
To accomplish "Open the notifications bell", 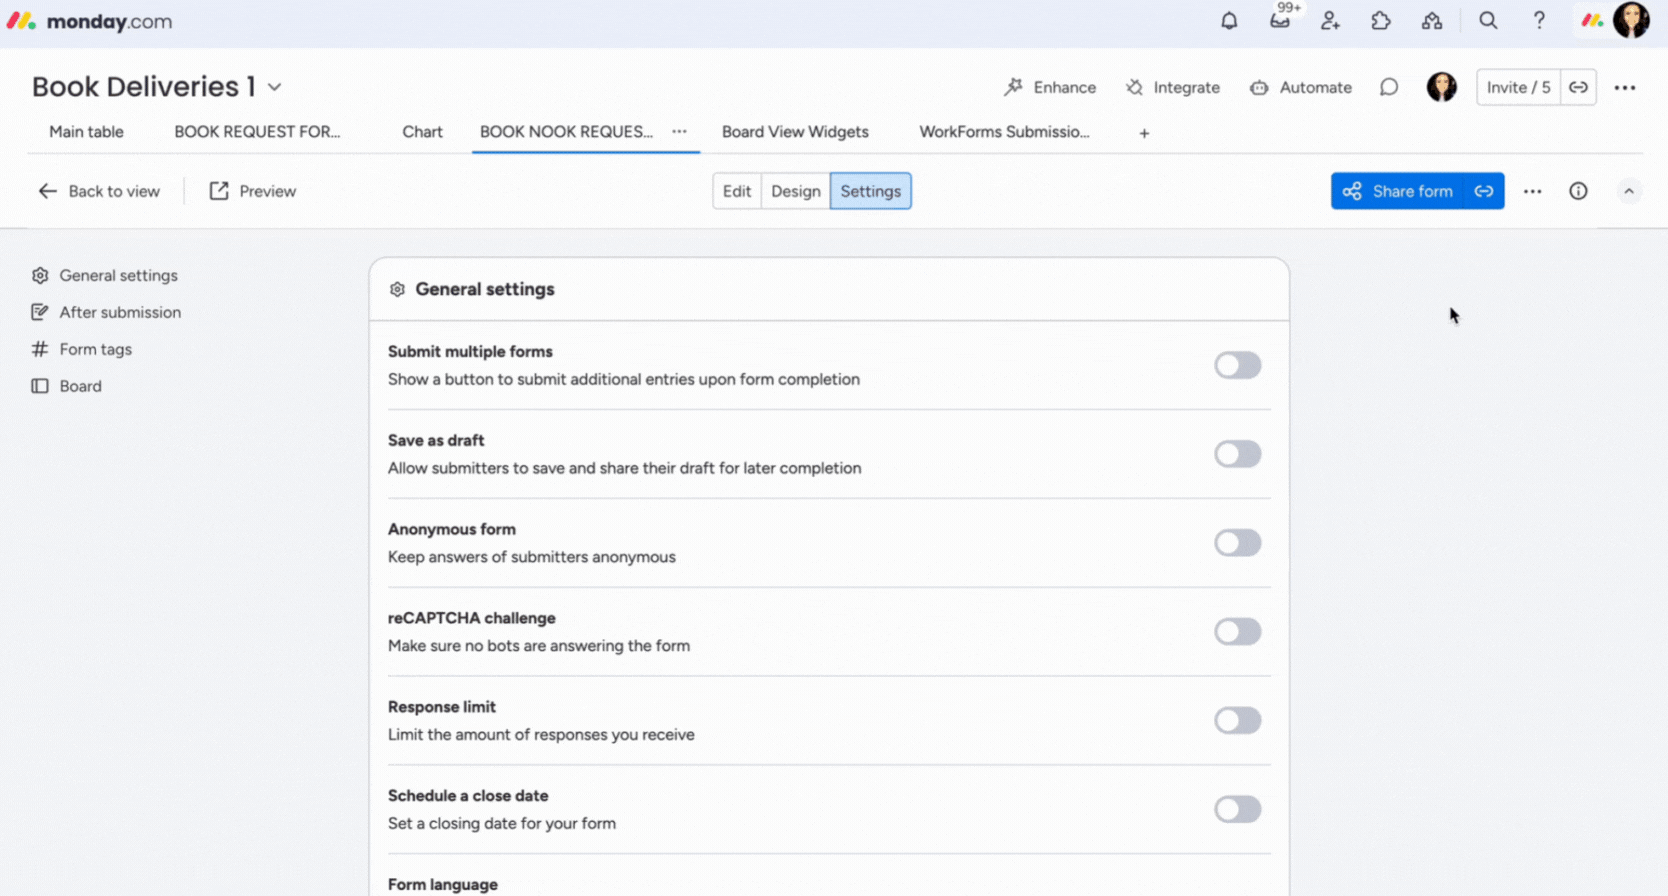I will pos(1229,21).
